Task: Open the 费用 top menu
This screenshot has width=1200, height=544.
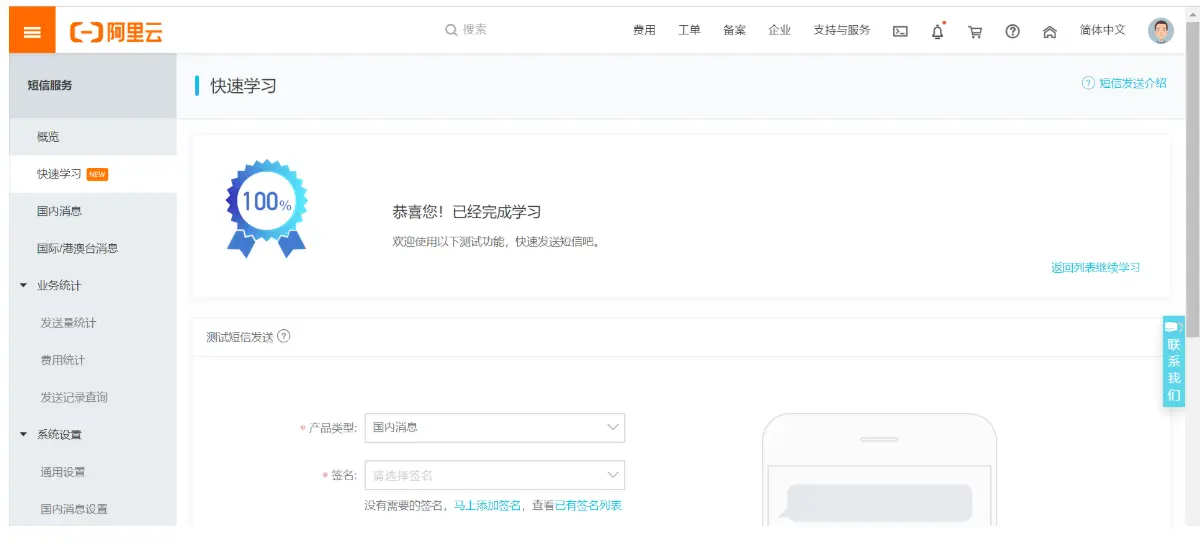Action: (x=644, y=30)
